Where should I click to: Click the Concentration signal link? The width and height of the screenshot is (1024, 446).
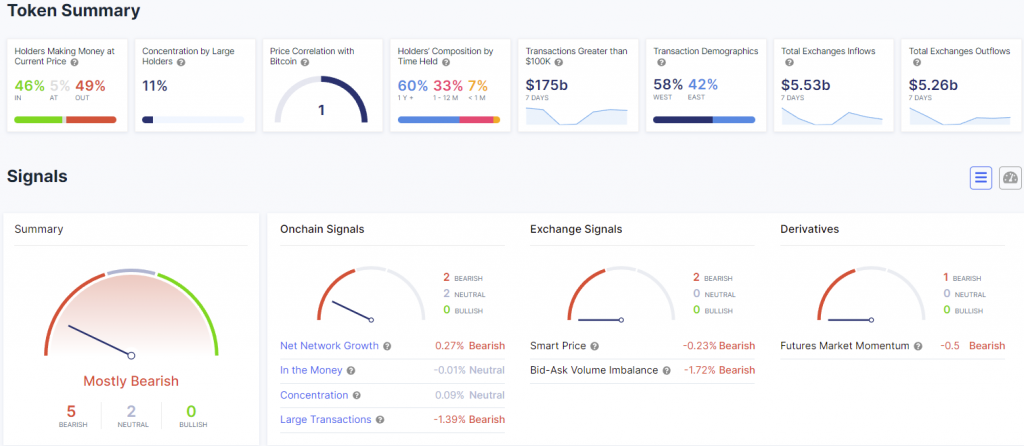click(314, 395)
